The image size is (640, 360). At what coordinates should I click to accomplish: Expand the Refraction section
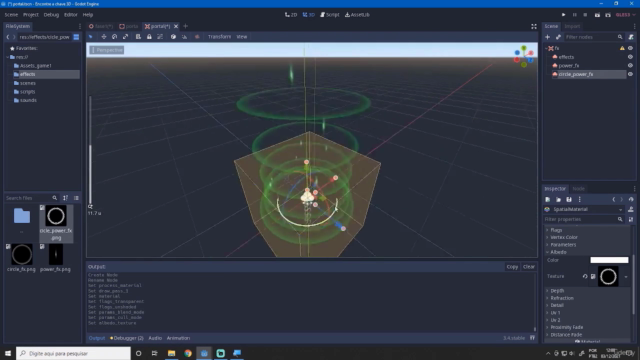(x=562, y=298)
